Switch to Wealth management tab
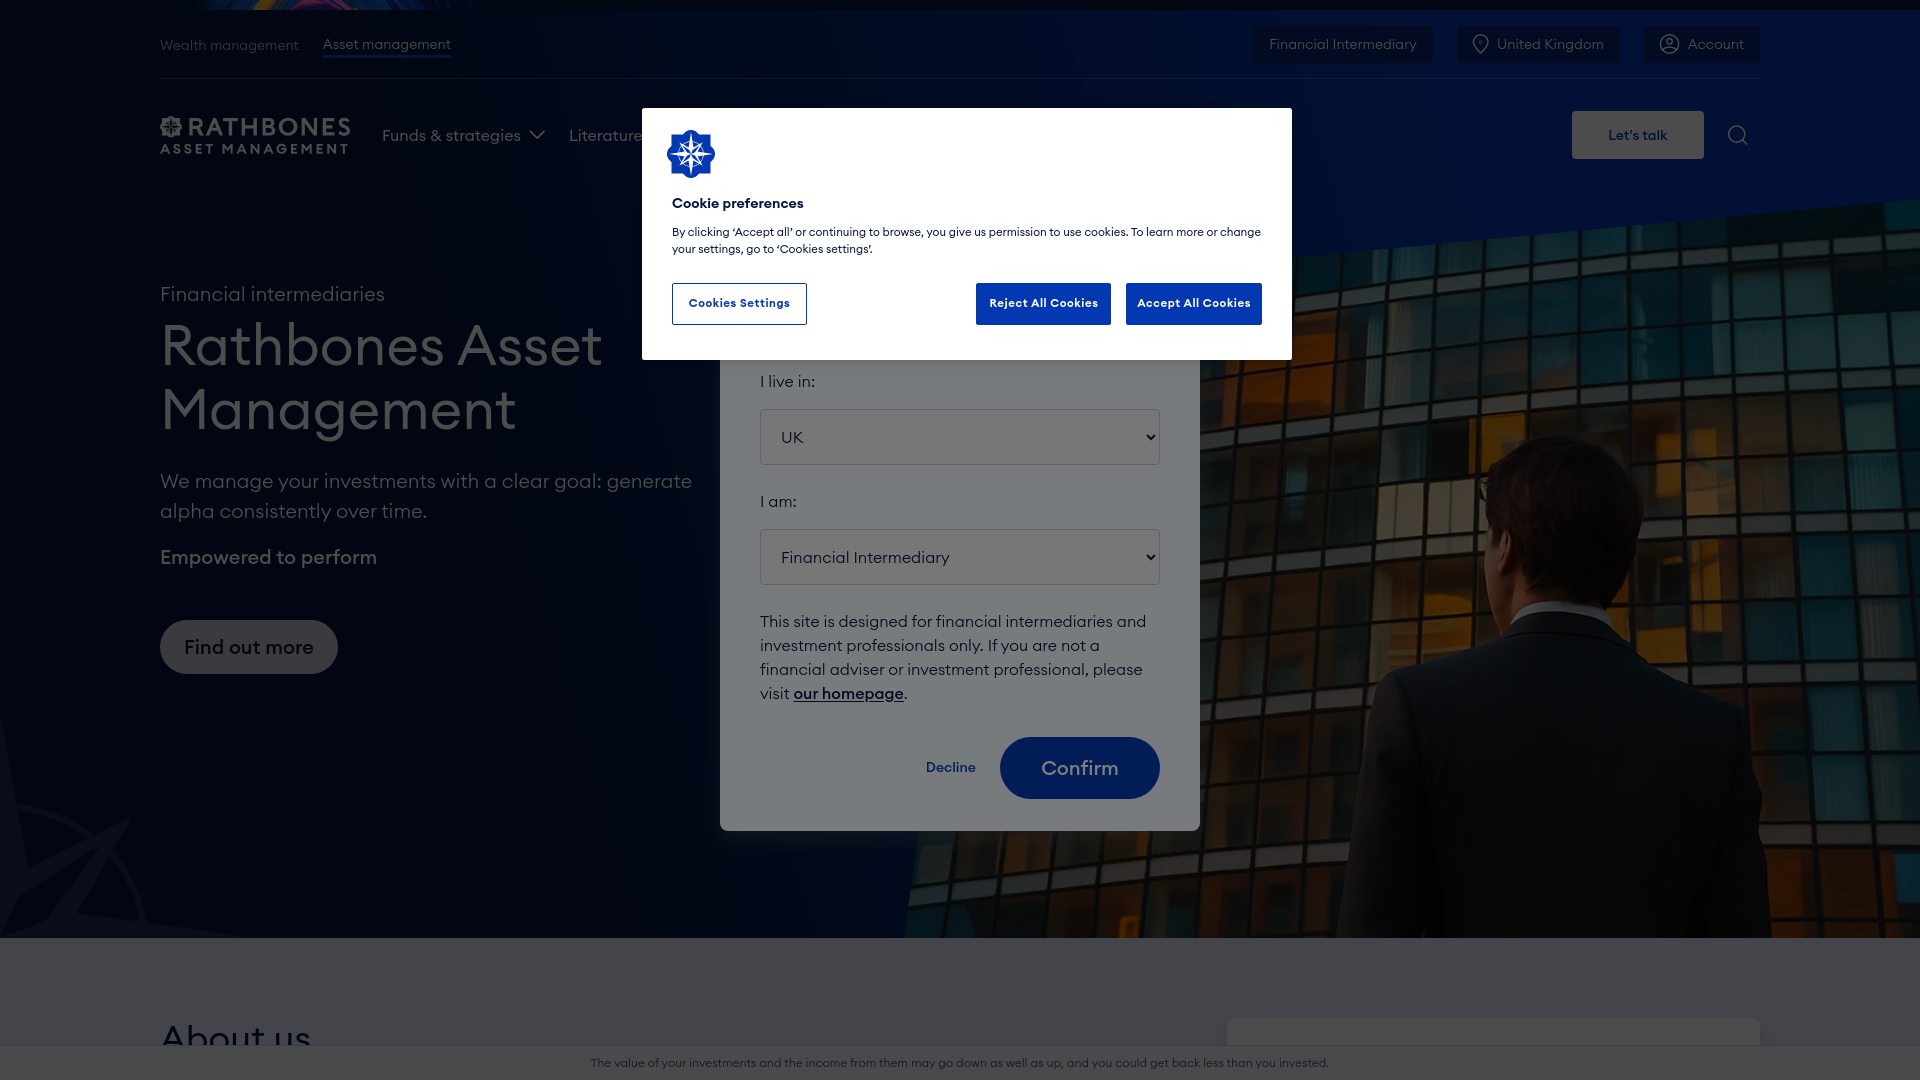The width and height of the screenshot is (1920, 1080). (229, 45)
